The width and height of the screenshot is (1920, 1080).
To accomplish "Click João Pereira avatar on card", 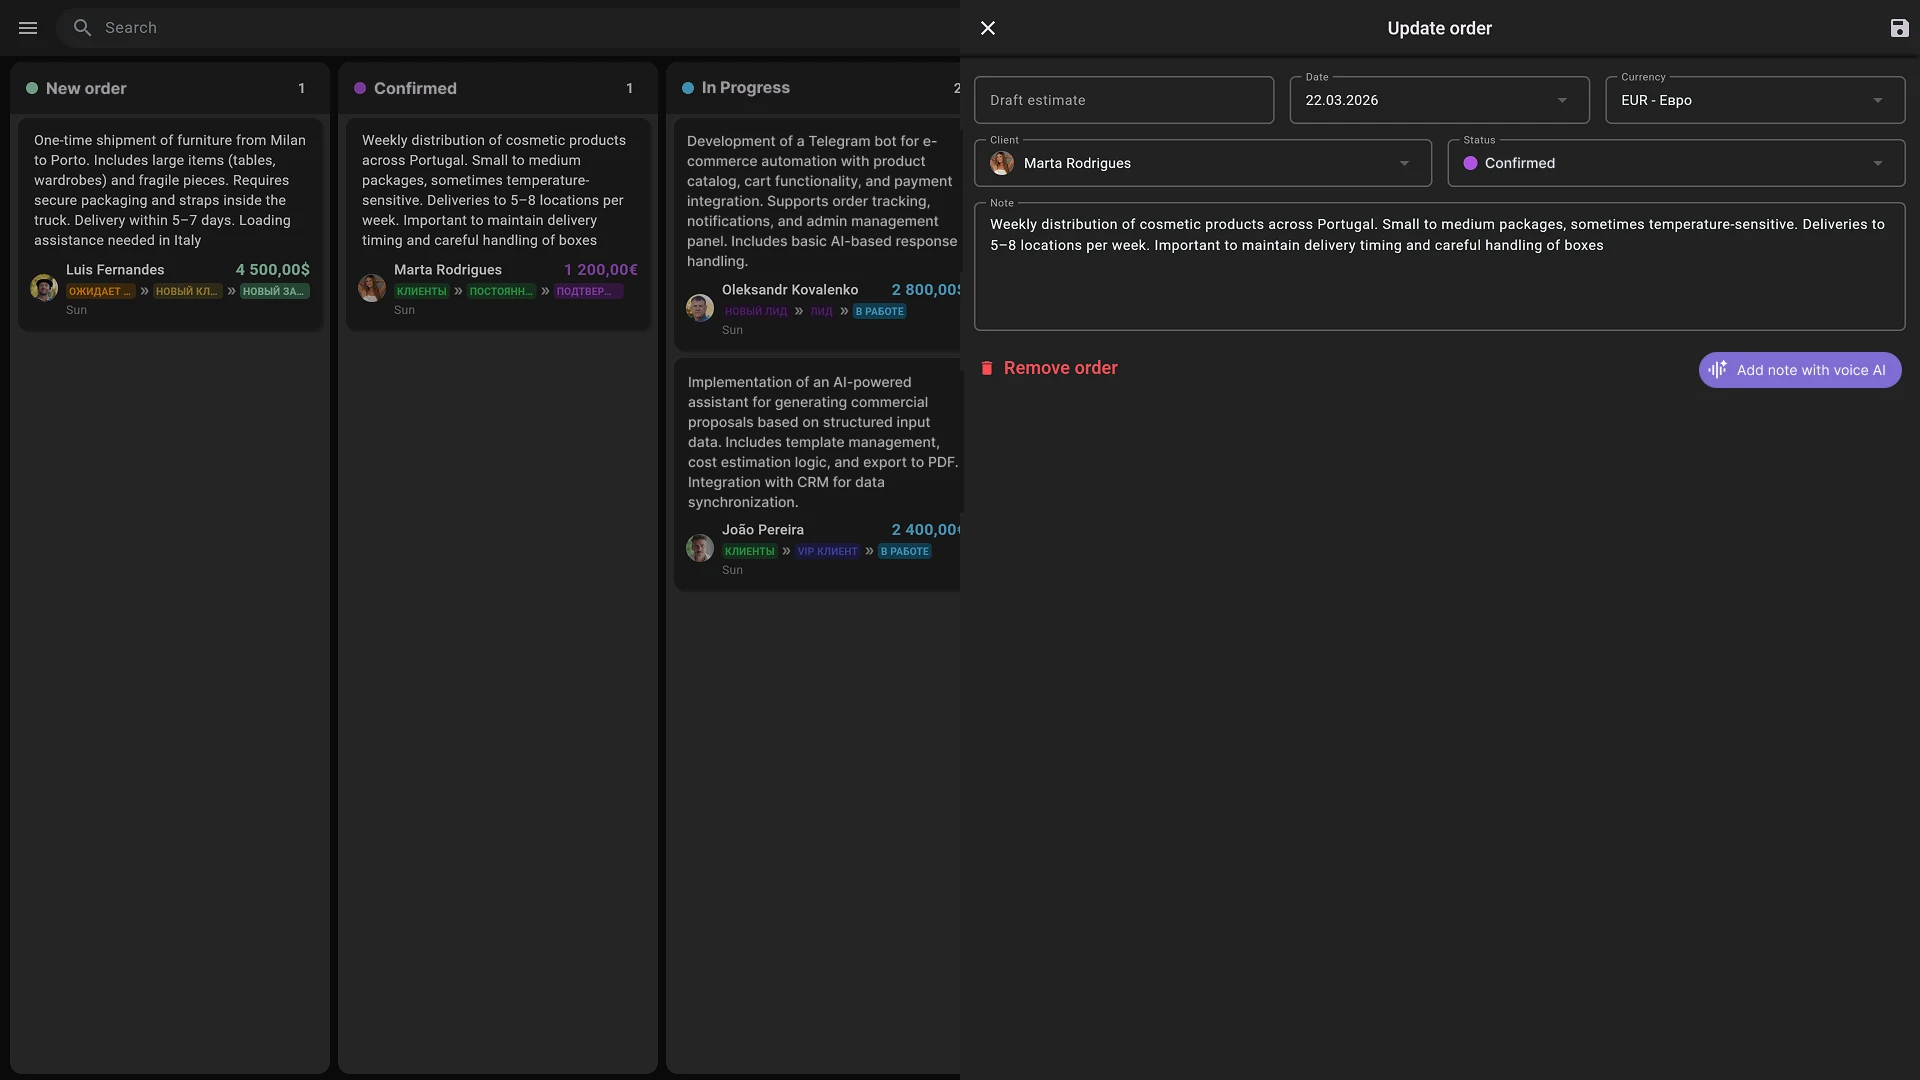I will pos(700,548).
